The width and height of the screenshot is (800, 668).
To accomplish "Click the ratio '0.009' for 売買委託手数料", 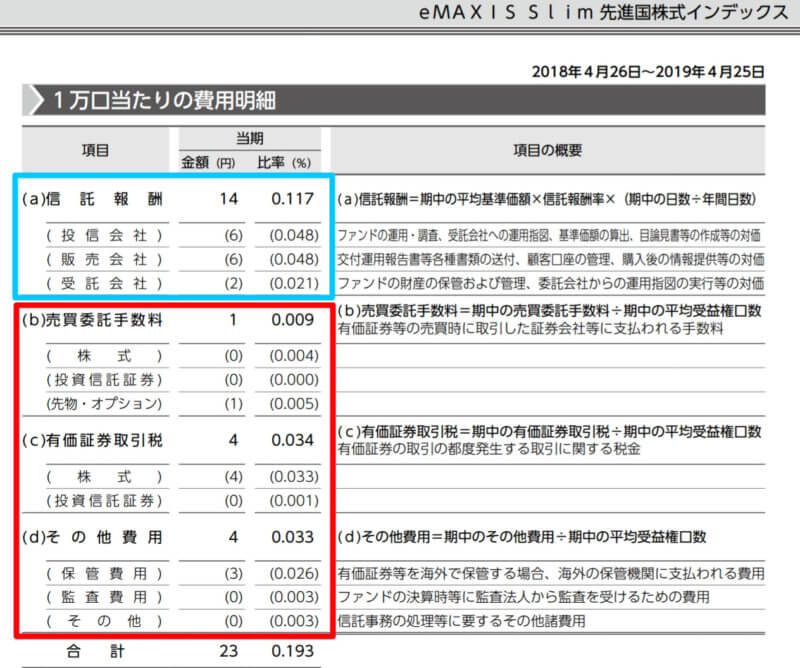I will click(x=292, y=320).
